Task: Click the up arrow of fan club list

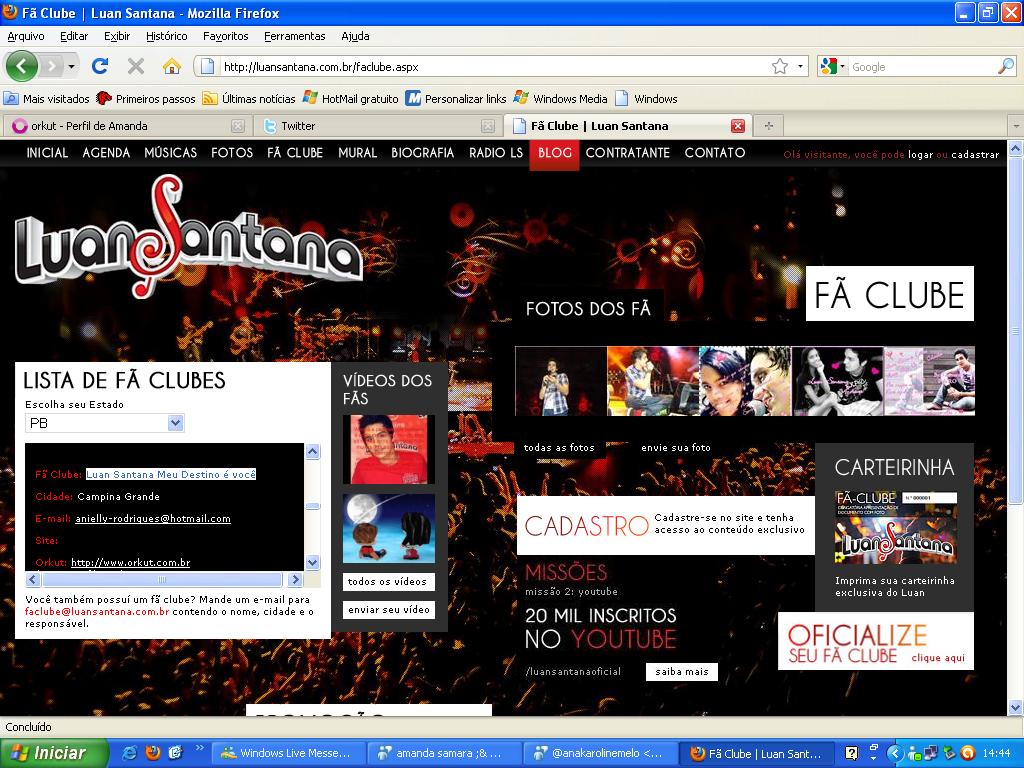Action: (313, 451)
